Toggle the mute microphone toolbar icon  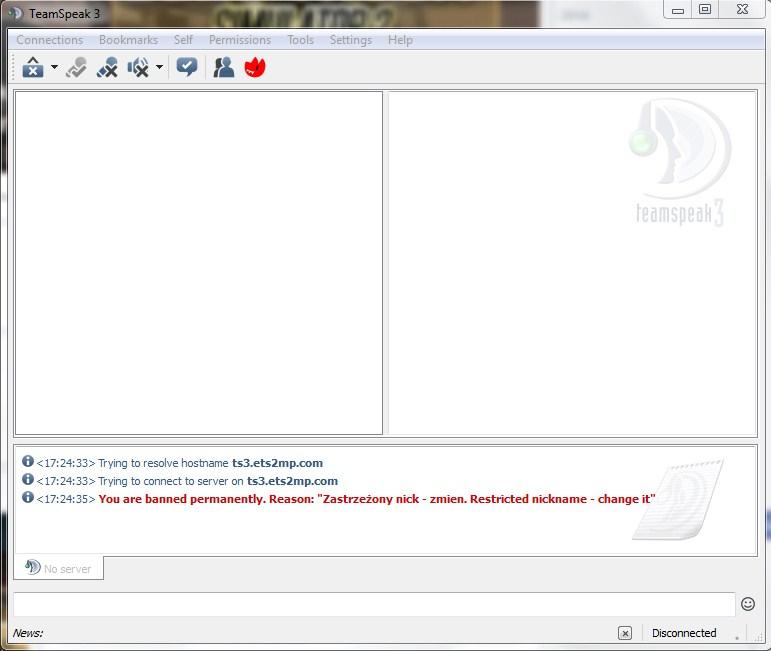[107, 68]
